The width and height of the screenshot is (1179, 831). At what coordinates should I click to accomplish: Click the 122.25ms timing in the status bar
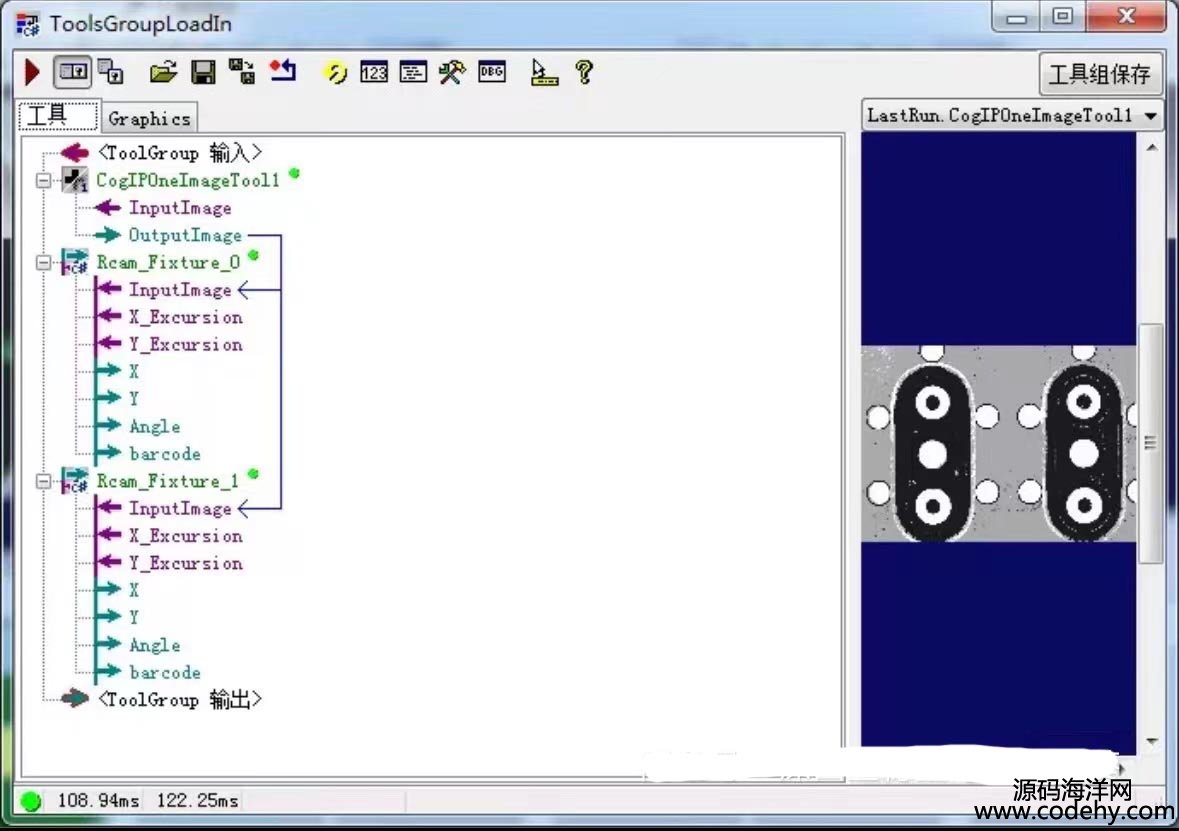(x=197, y=802)
